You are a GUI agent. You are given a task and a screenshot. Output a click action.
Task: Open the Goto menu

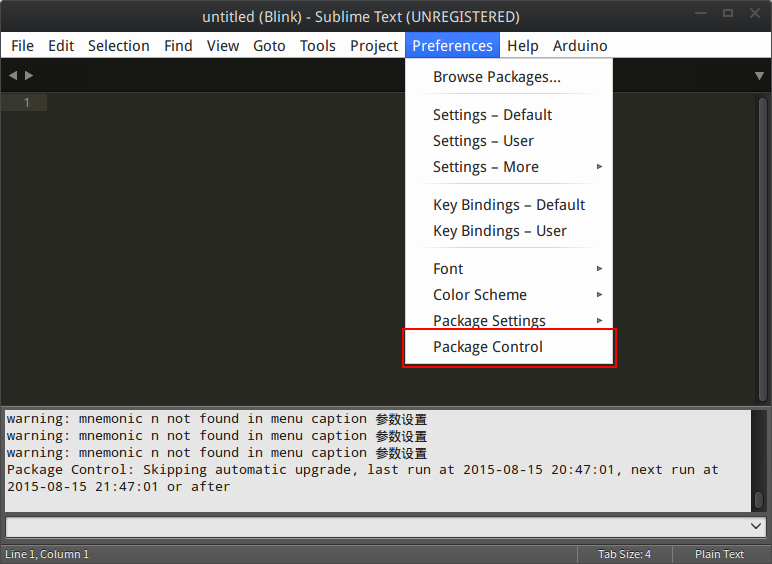tap(269, 46)
